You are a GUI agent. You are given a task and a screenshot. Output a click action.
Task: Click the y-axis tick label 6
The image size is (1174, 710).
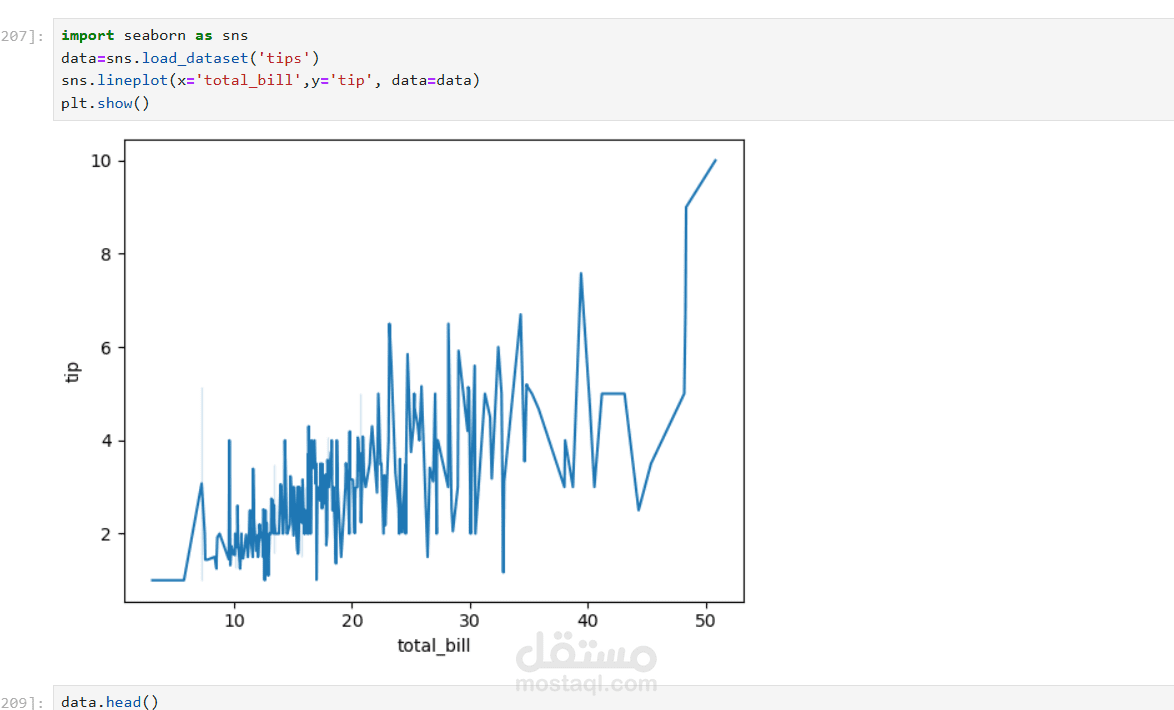click(106, 348)
